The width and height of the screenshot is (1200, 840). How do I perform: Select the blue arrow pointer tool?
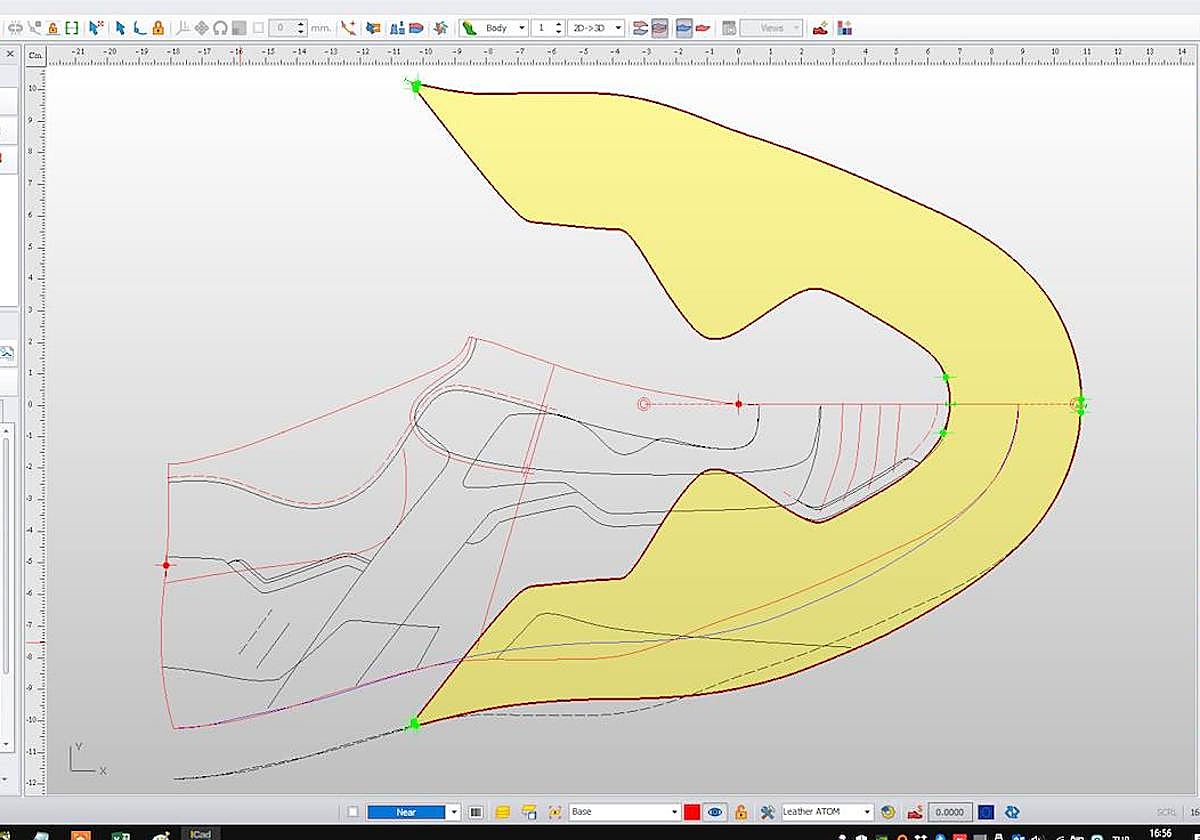click(x=120, y=28)
